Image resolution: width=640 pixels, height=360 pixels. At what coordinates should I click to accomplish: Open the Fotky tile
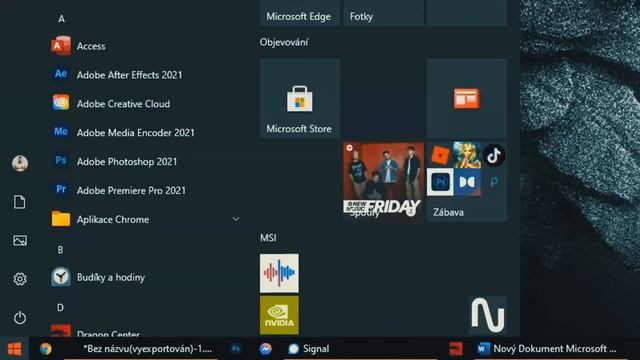point(383,13)
